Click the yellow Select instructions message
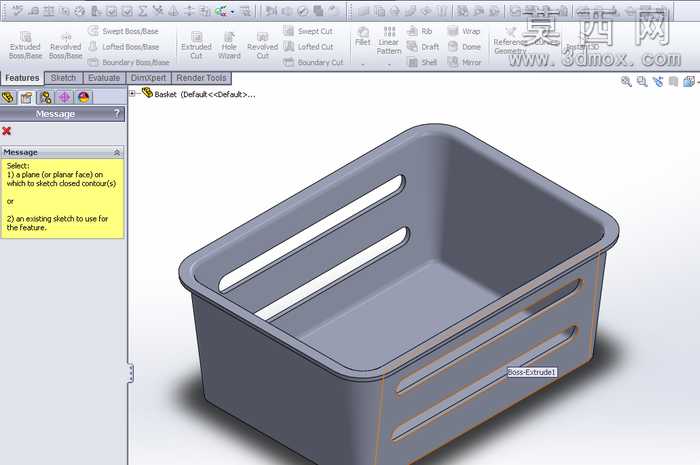Viewport: 700px width, 465px height. [62, 199]
